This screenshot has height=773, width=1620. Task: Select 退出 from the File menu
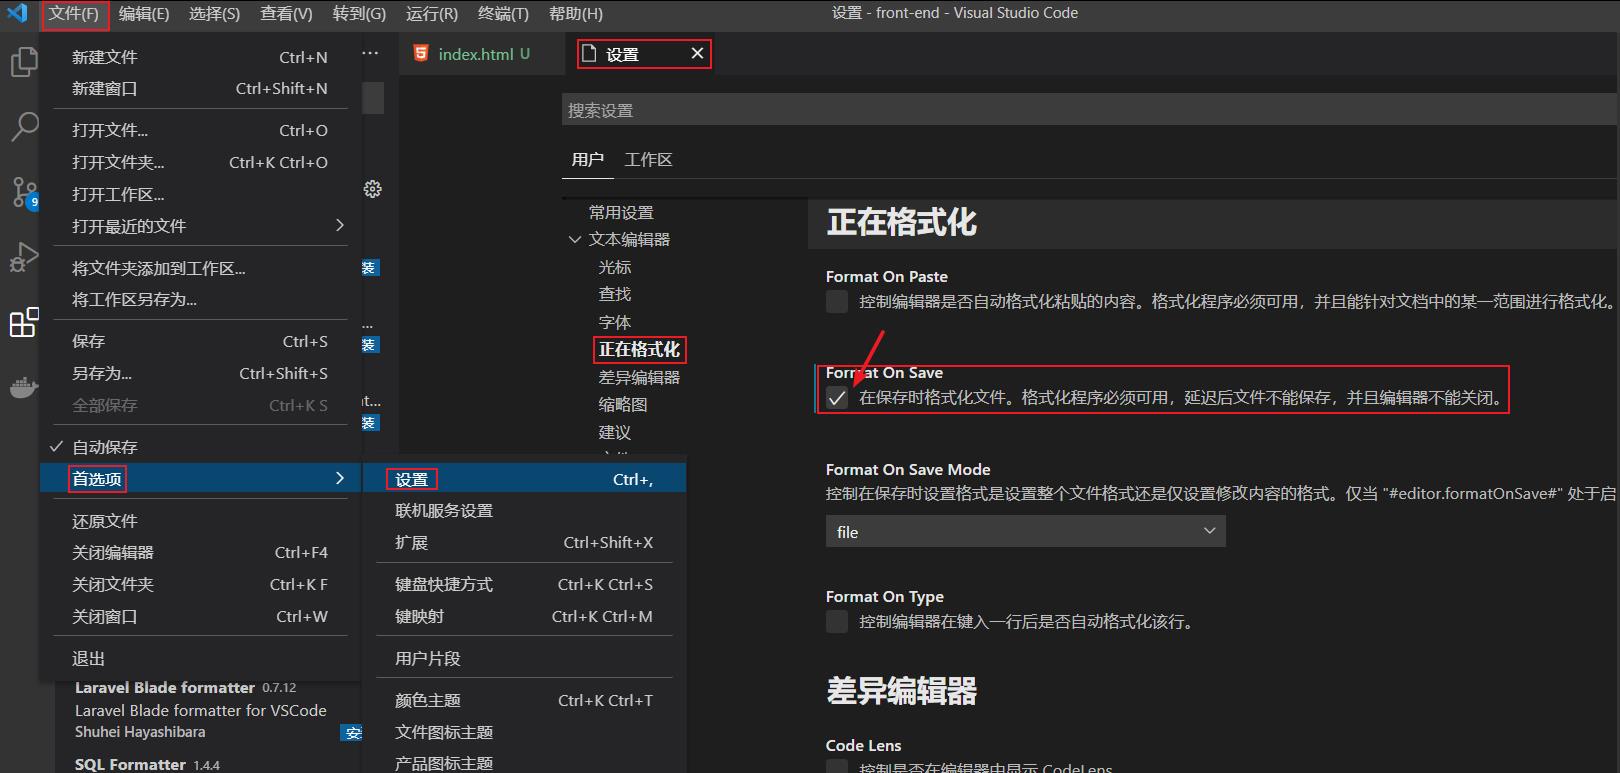pos(200,658)
